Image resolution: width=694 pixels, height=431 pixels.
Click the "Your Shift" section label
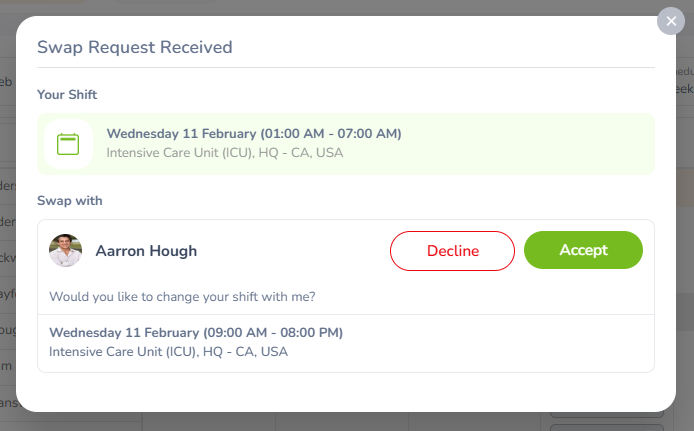(67, 95)
